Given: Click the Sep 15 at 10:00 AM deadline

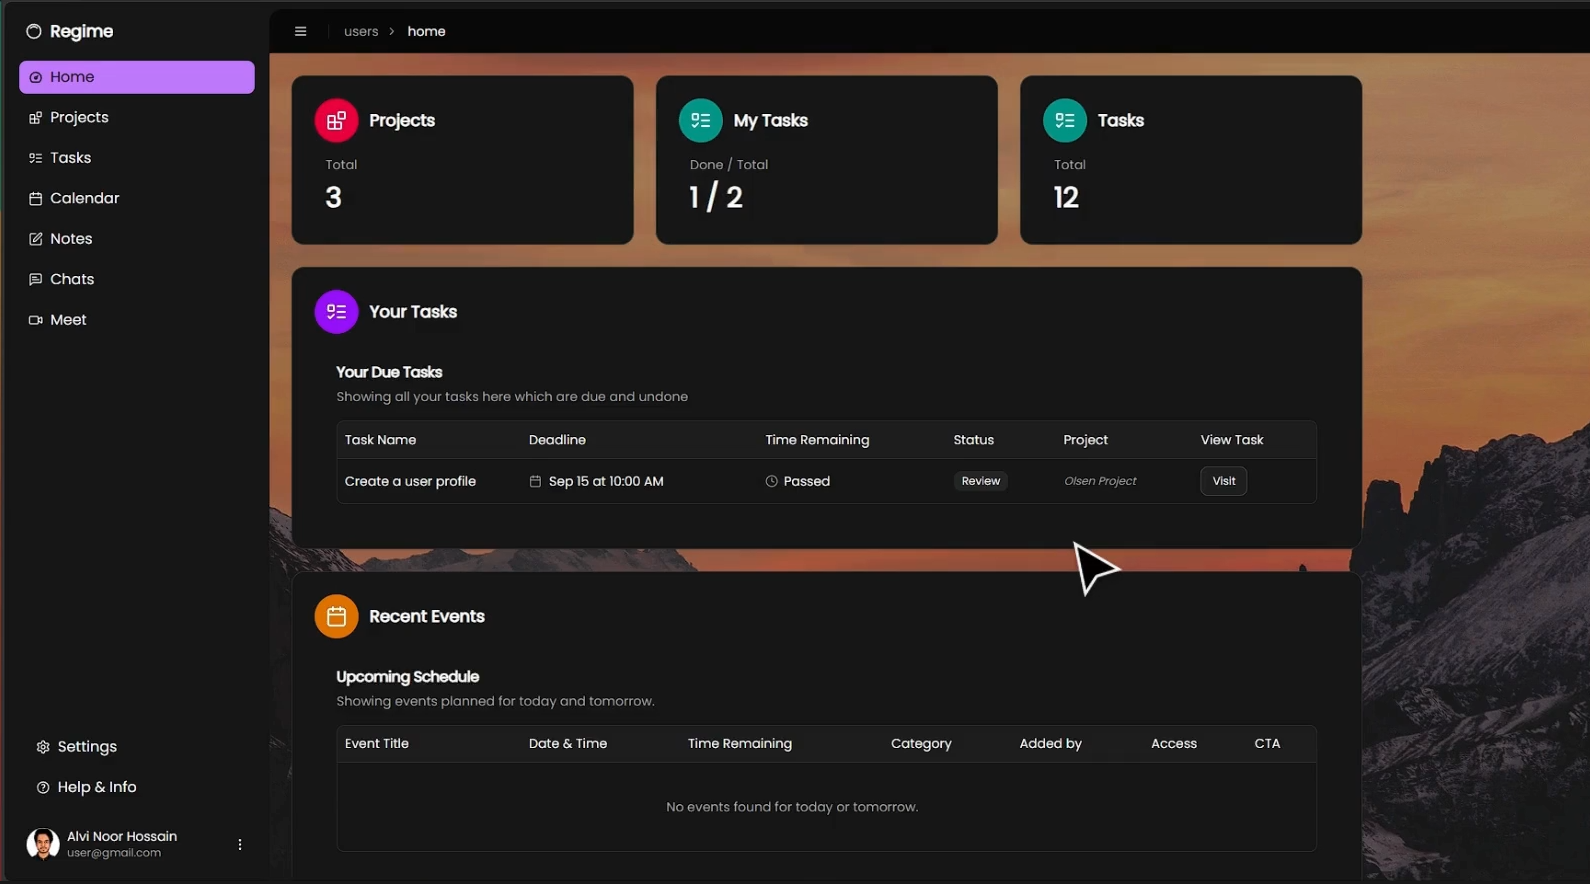Looking at the screenshot, I should click(x=606, y=481).
